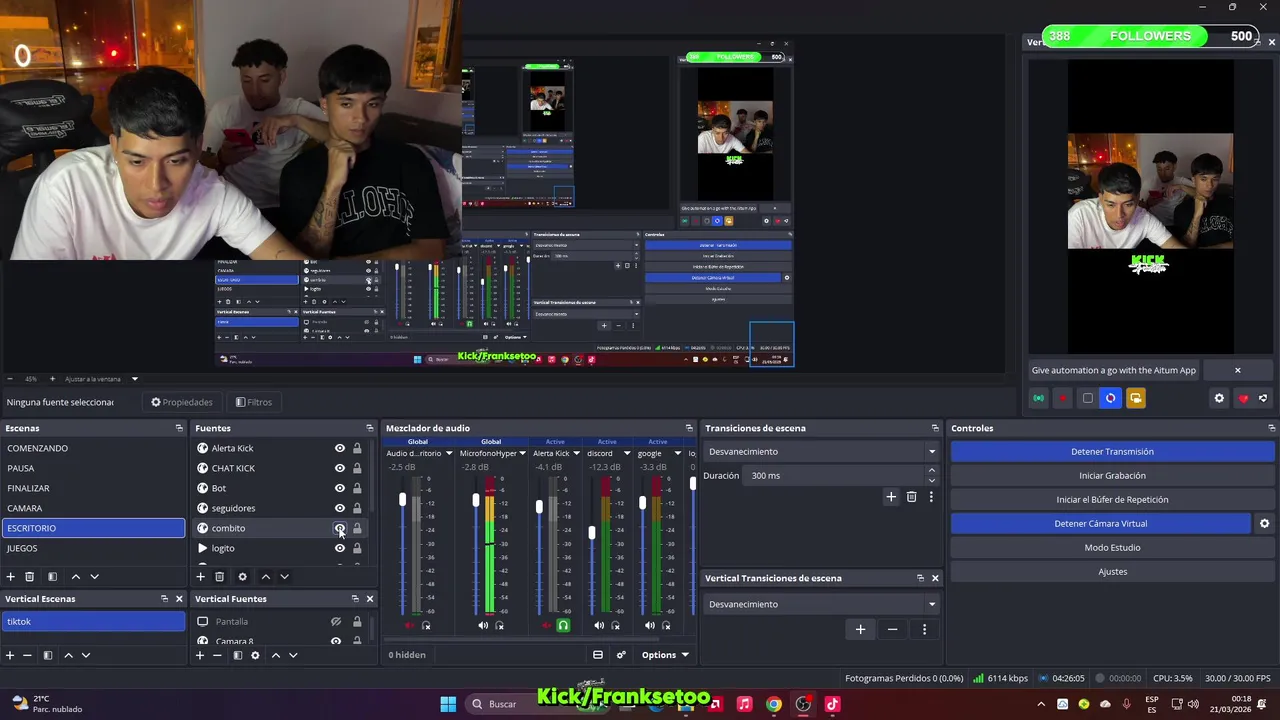Toggle Alerta Kick green monitoring headphone
Screen dimensions: 1280x720
pos(563,625)
